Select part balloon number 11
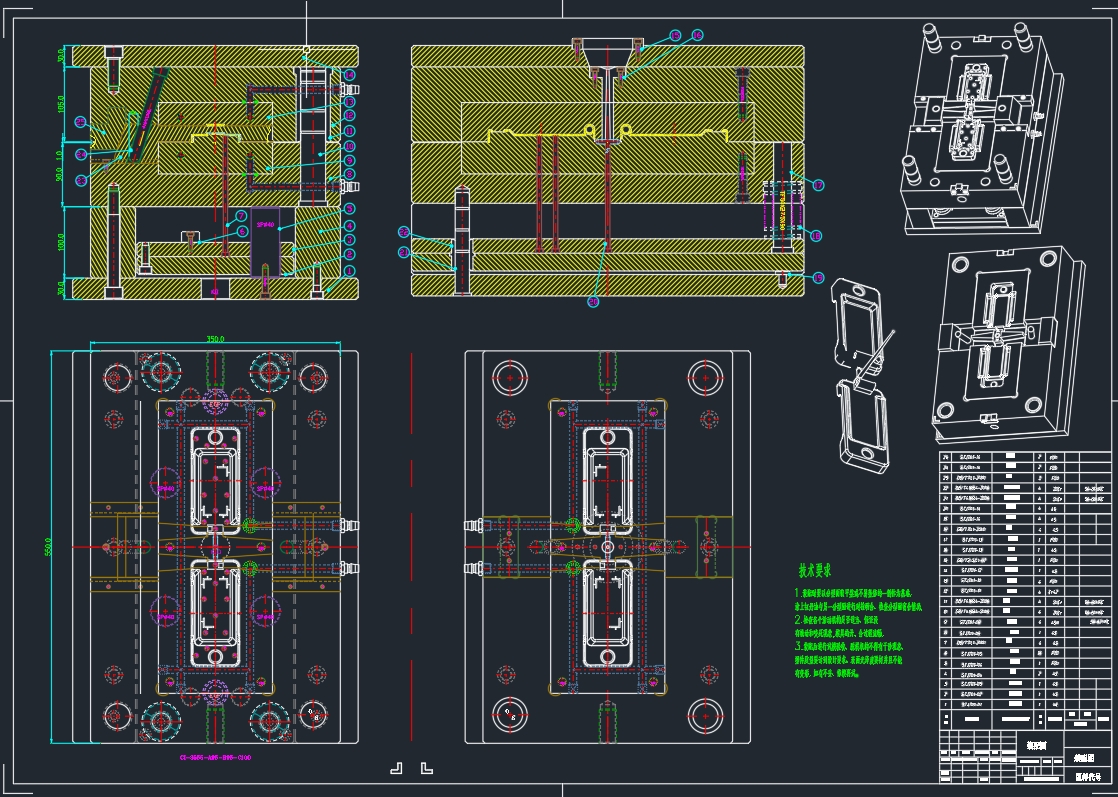 (x=349, y=131)
